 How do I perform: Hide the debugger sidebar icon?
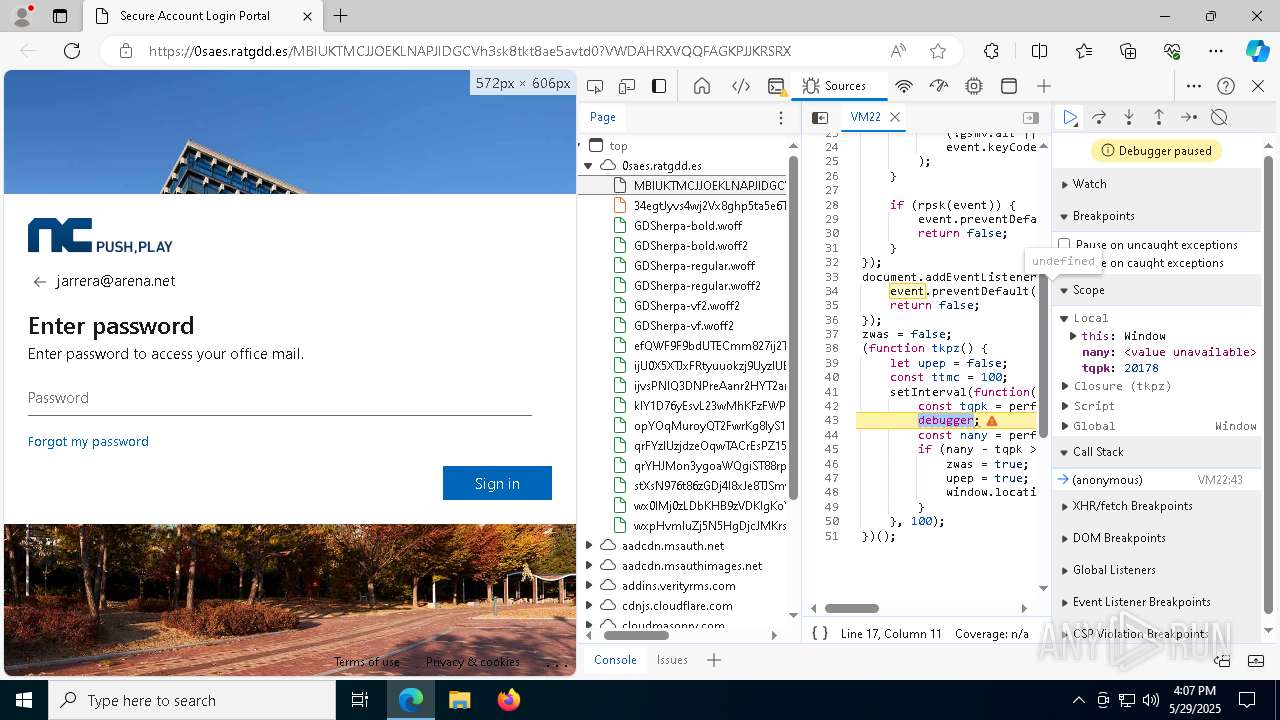click(1031, 117)
